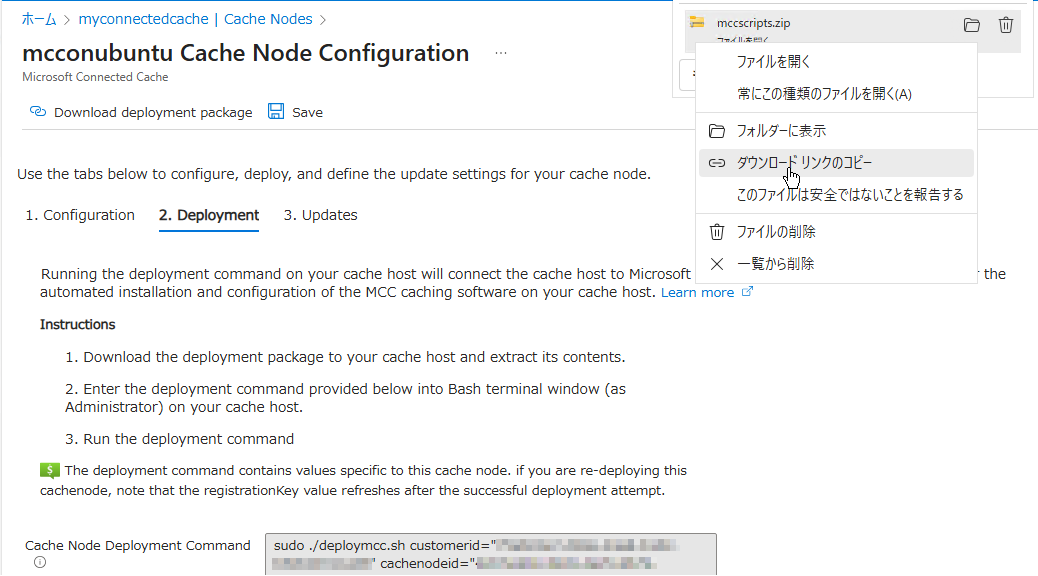
Task: Open the ellipsis menu next to the page title
Action: tap(502, 52)
